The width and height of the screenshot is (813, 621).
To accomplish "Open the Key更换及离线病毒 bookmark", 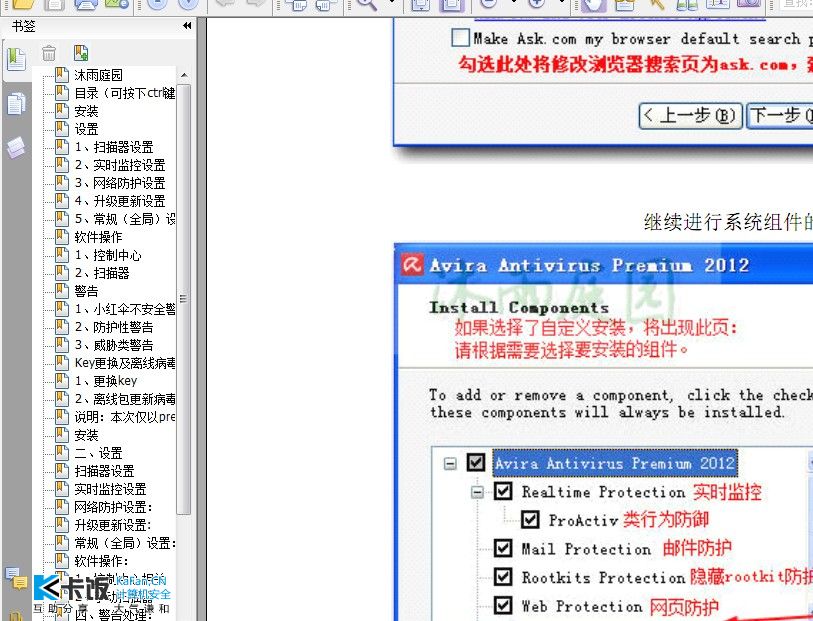I will tap(124, 363).
